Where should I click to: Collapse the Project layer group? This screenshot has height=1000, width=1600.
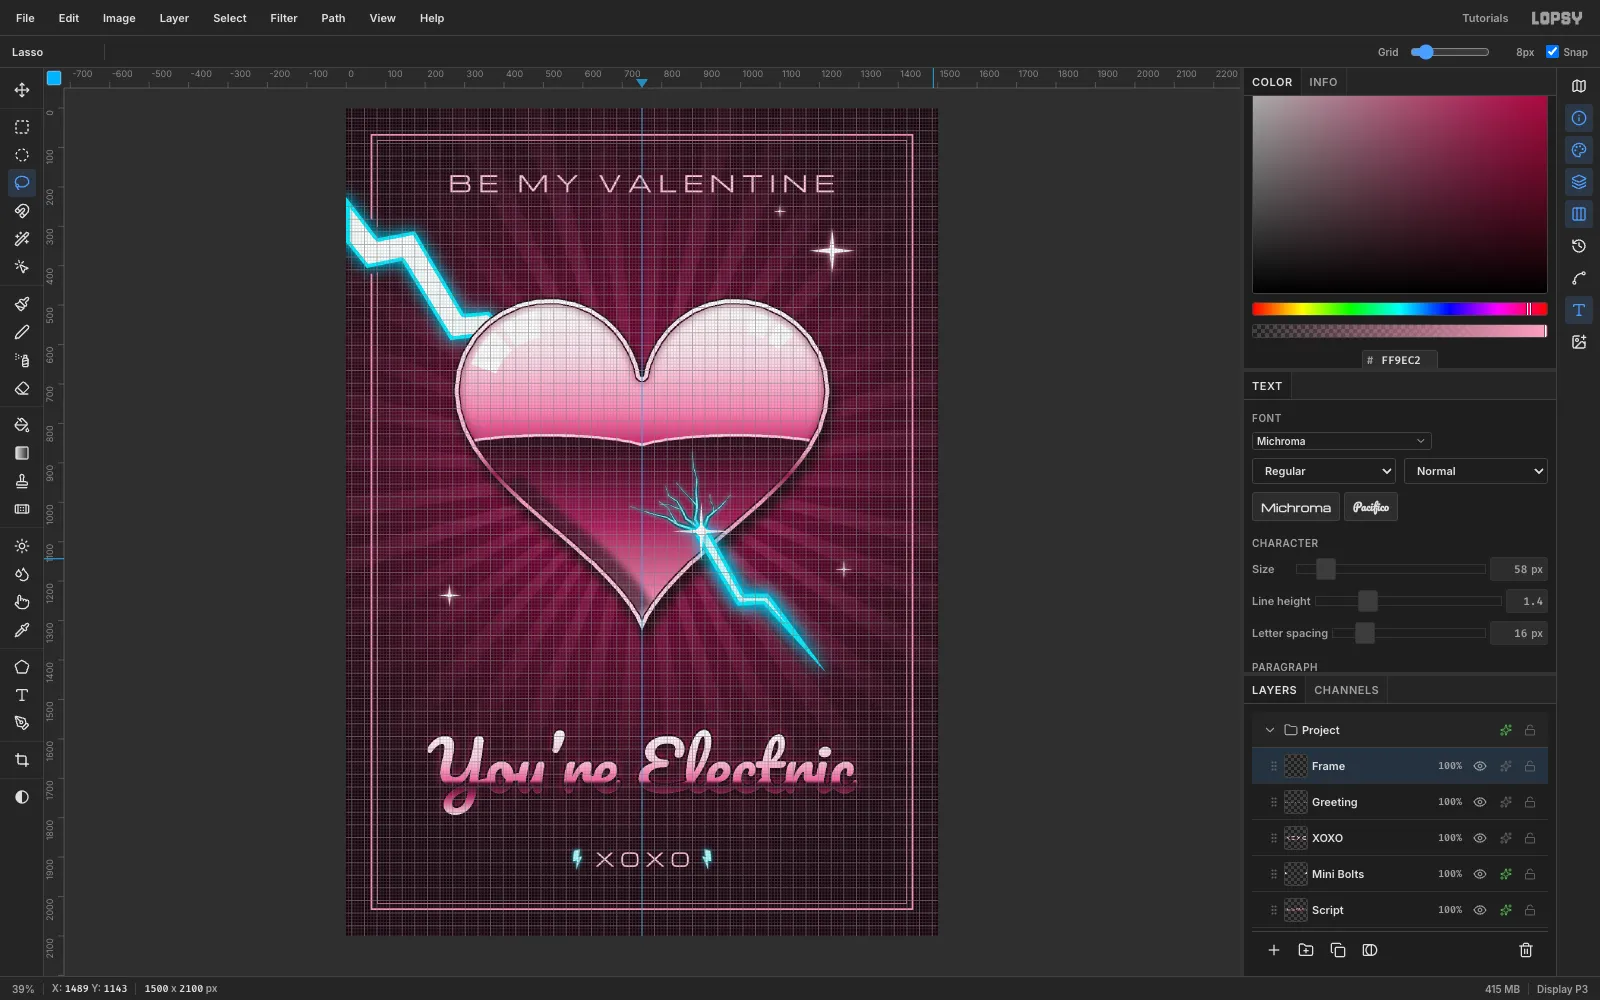pyautogui.click(x=1270, y=730)
